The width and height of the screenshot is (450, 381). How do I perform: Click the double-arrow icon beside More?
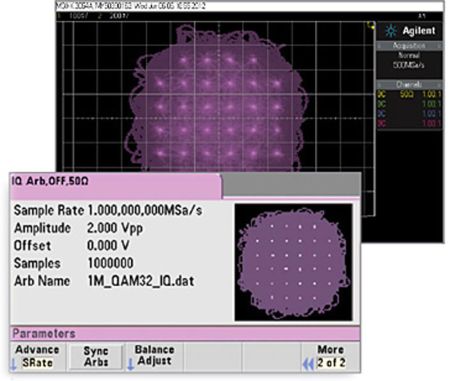coord(308,364)
